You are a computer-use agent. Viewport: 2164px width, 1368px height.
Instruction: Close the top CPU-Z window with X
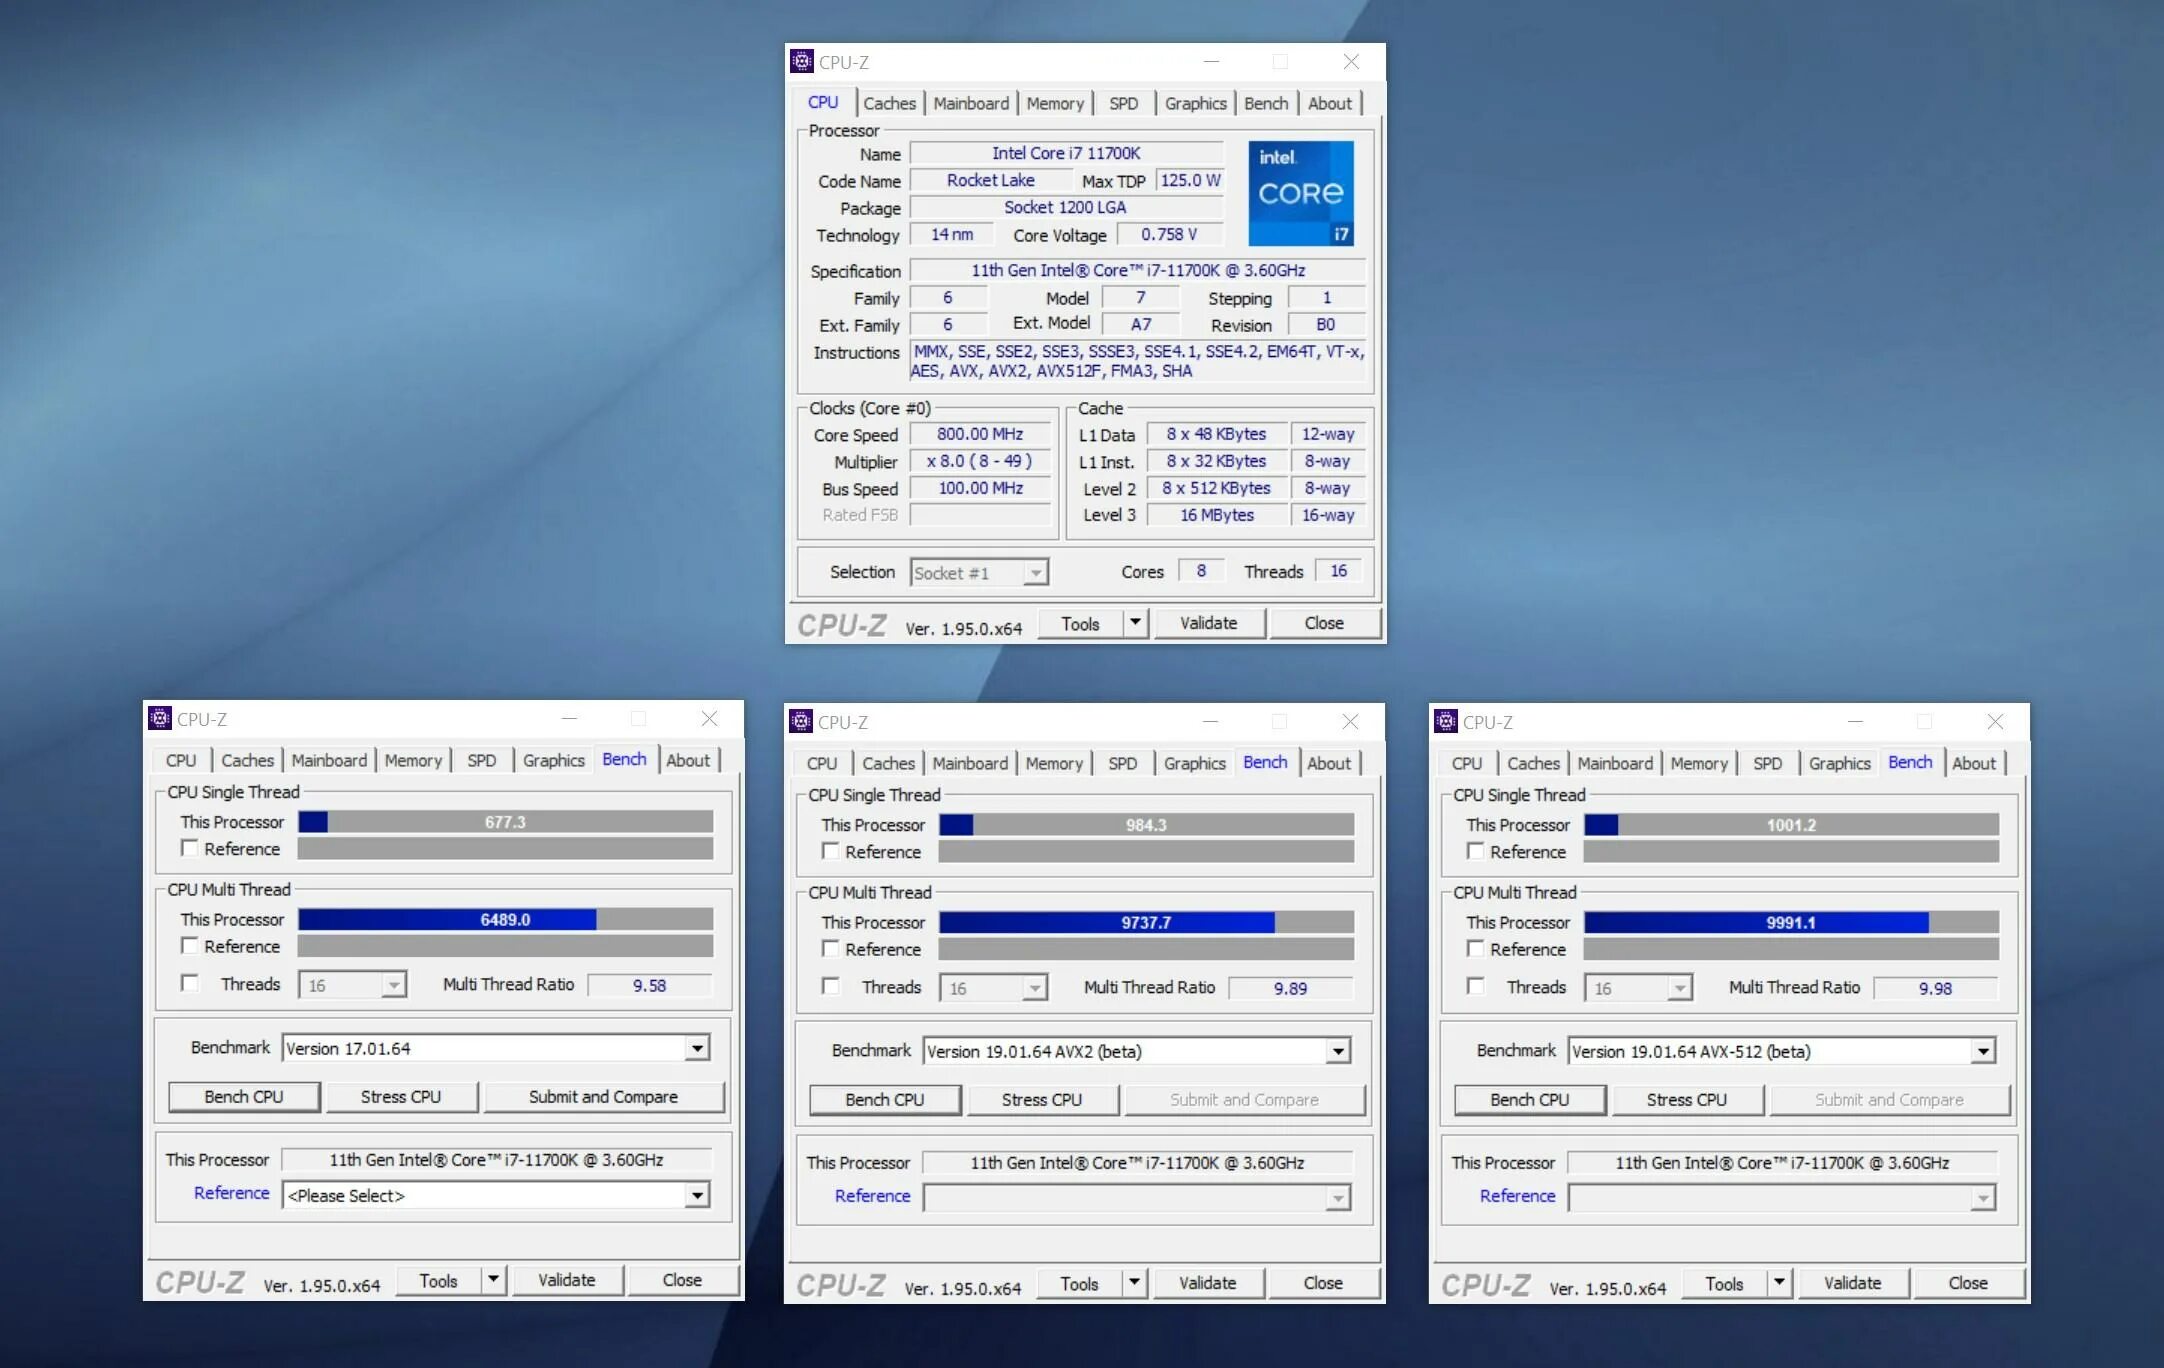[1351, 62]
